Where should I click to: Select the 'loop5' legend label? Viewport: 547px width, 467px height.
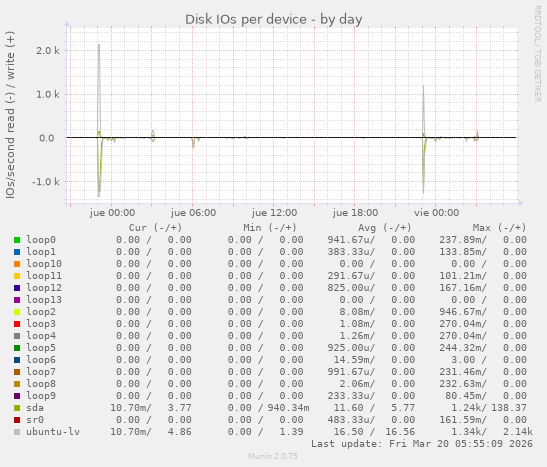click(41, 348)
